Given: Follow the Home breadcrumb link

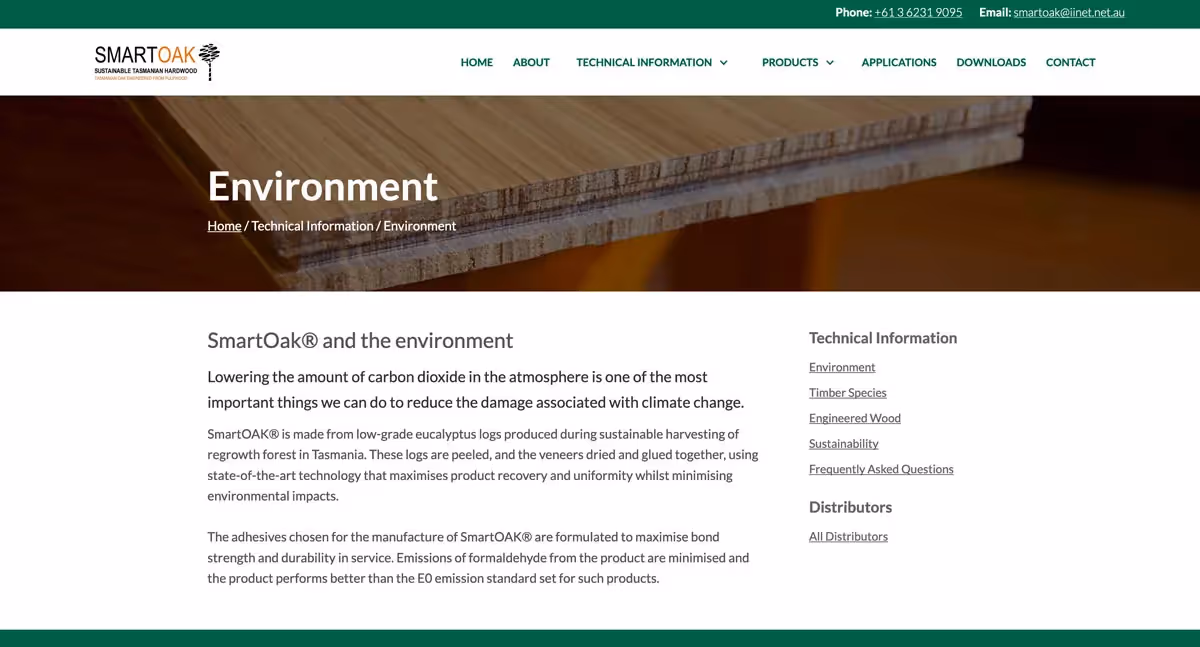Looking at the screenshot, I should point(224,226).
